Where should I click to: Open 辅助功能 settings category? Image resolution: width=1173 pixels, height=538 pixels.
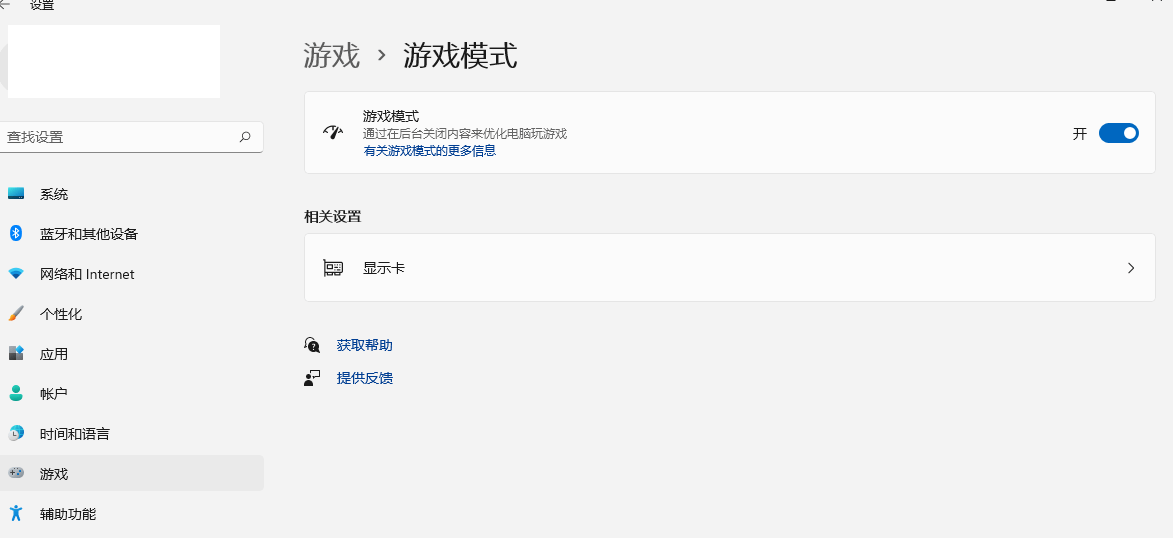132,513
